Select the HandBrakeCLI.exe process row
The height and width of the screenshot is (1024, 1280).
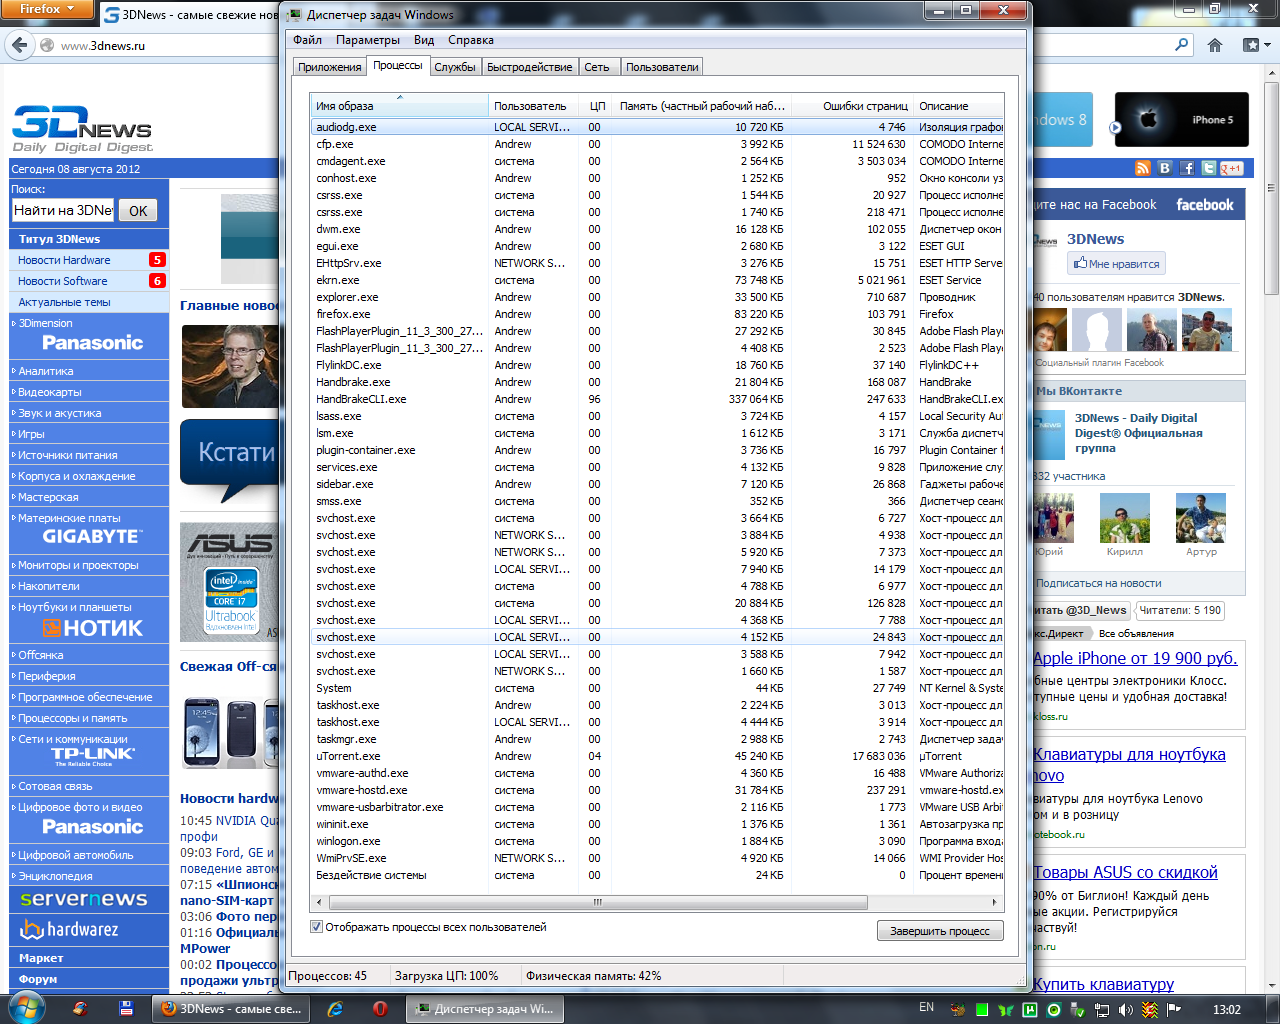(x=657, y=399)
